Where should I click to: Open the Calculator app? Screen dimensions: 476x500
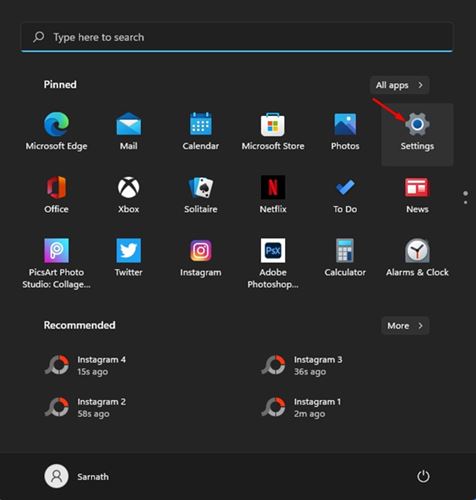coord(345,257)
